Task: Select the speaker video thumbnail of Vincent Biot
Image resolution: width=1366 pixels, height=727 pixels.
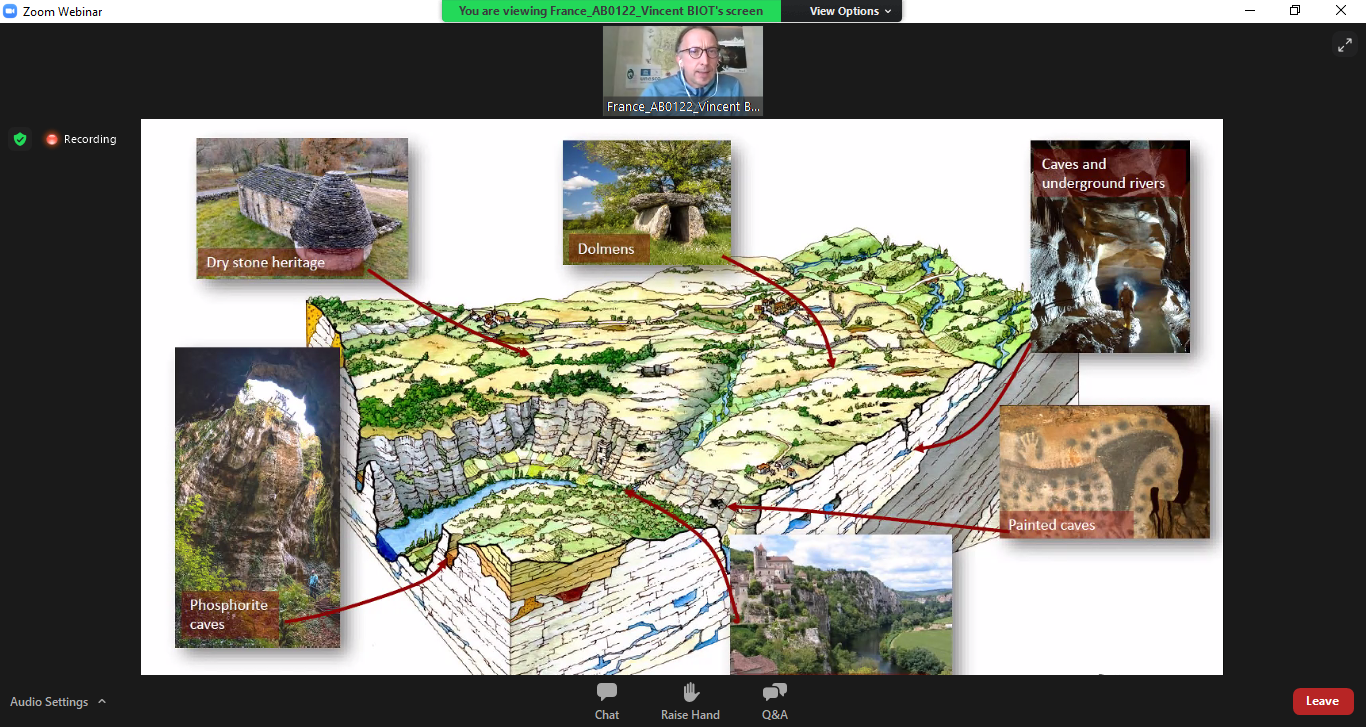Action: [682, 70]
